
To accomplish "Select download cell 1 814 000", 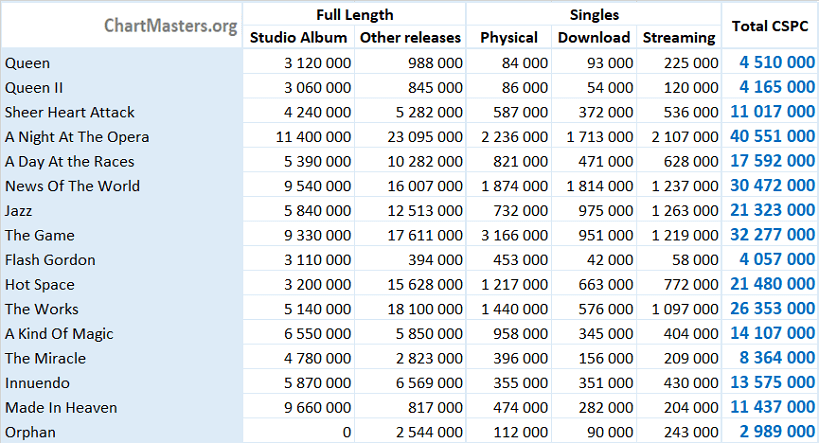I will 600,186.
